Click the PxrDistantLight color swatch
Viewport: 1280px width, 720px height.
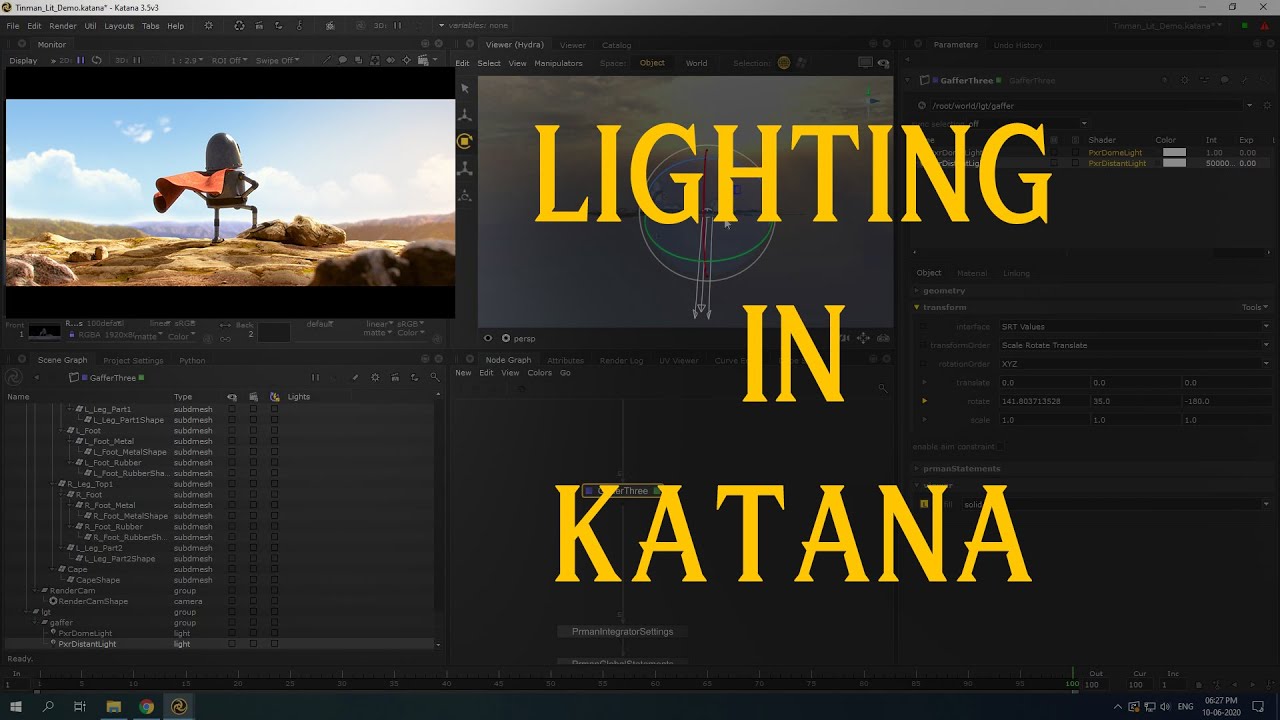click(x=1174, y=163)
